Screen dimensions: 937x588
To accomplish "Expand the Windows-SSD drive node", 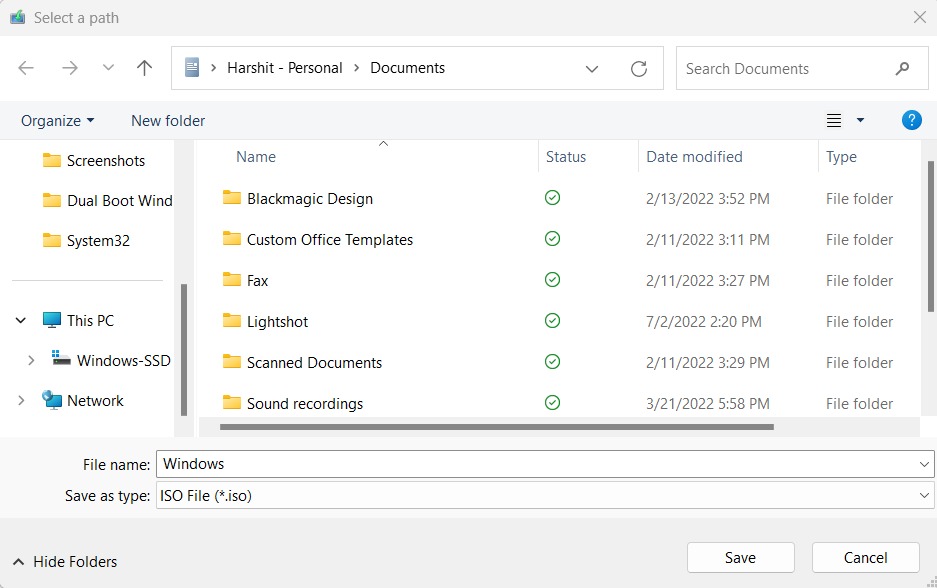I will [x=31, y=361].
